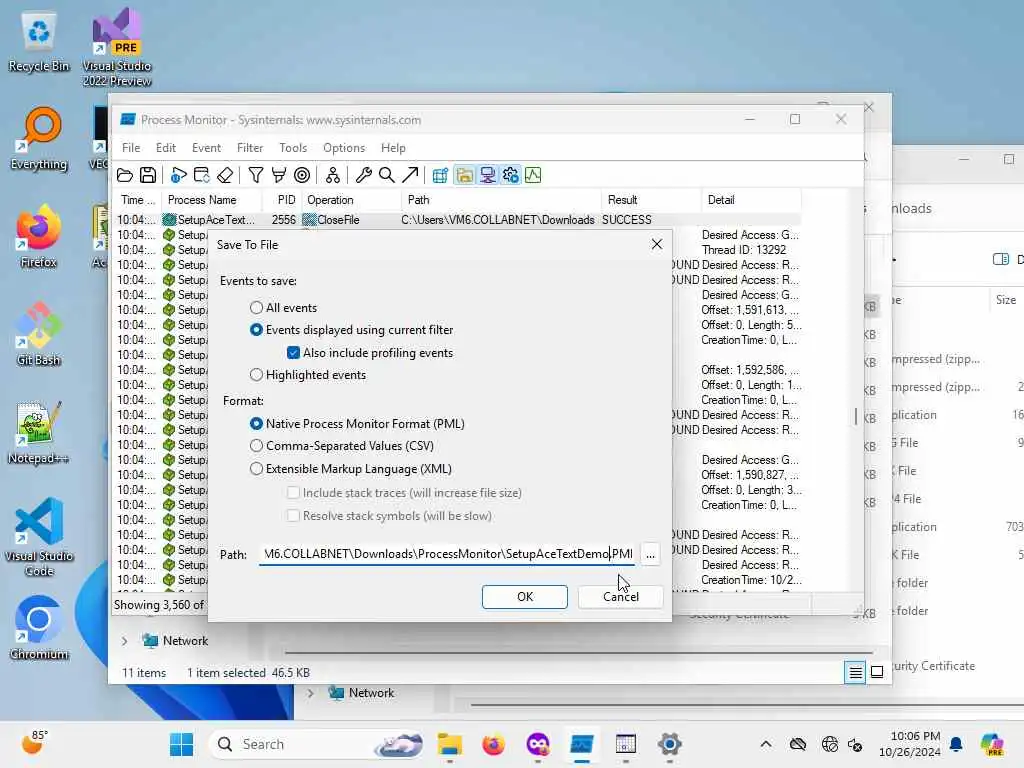
Task: Expand the lower Network node chevron
Action: tap(310, 693)
